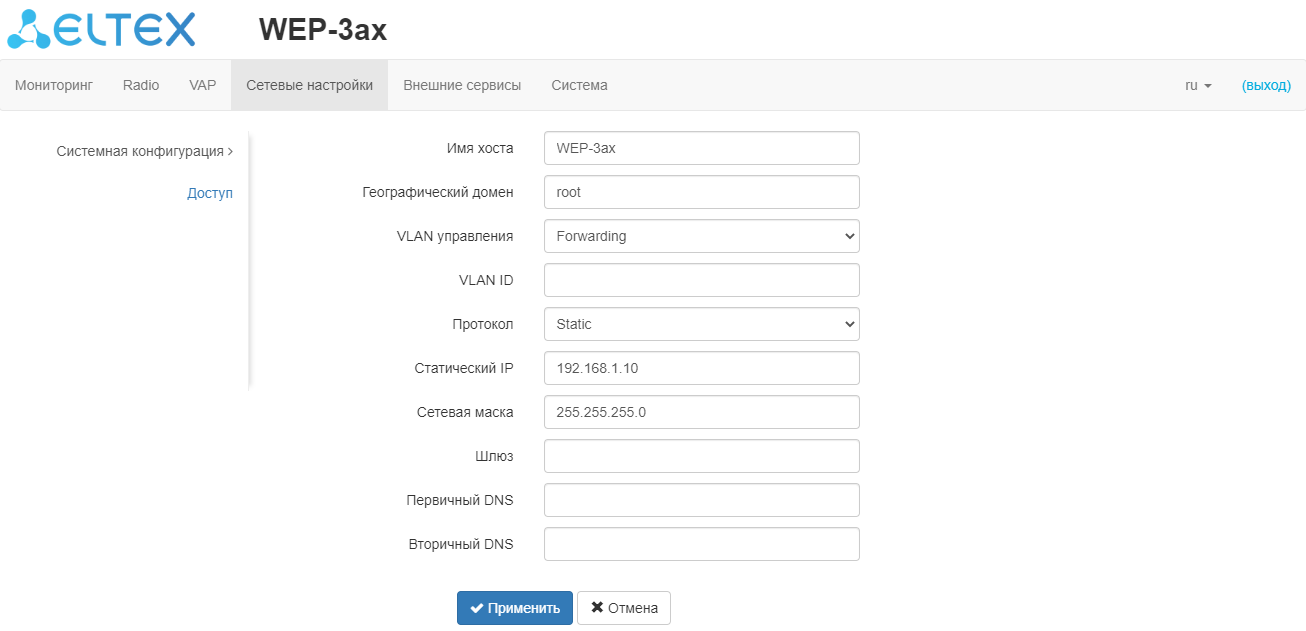This screenshot has height=631, width=1306.
Task: Open the Мониторинг tab
Action: pyautogui.click(x=54, y=85)
